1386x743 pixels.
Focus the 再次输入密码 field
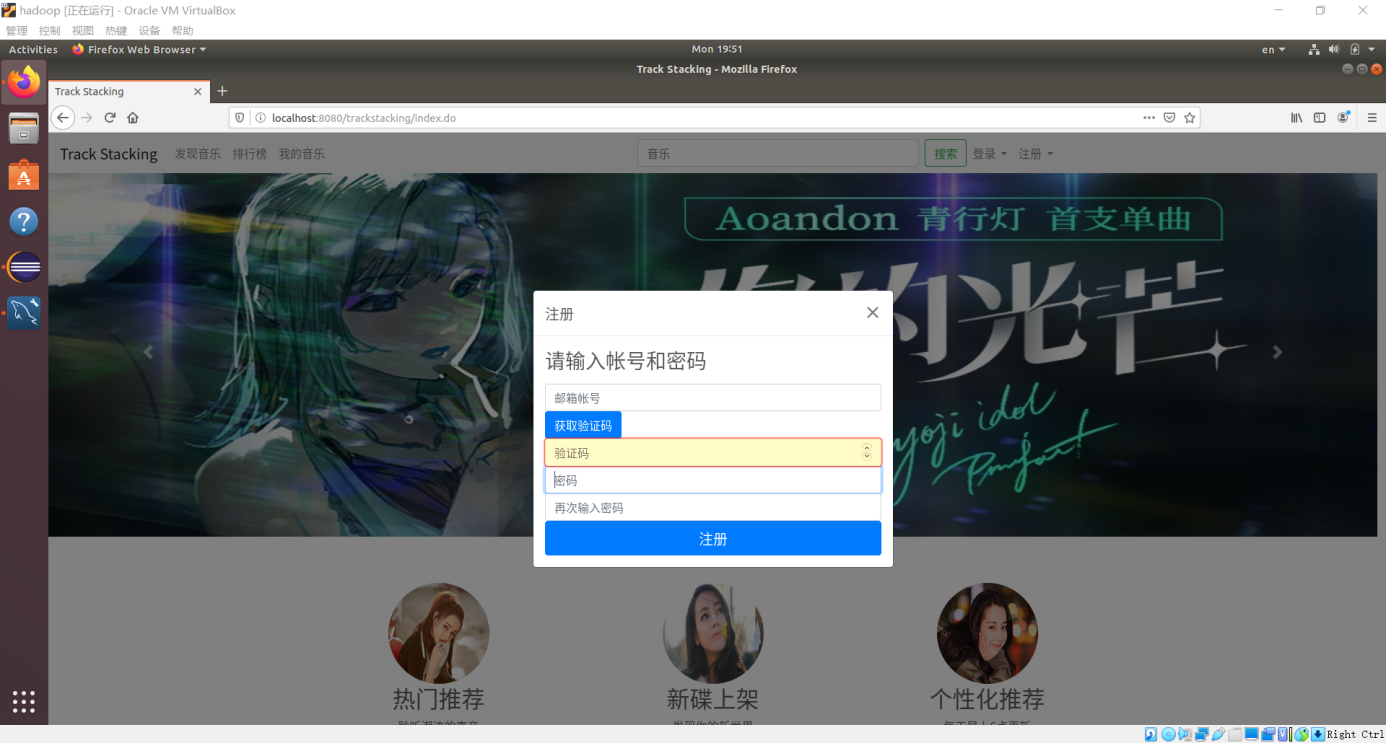click(713, 508)
